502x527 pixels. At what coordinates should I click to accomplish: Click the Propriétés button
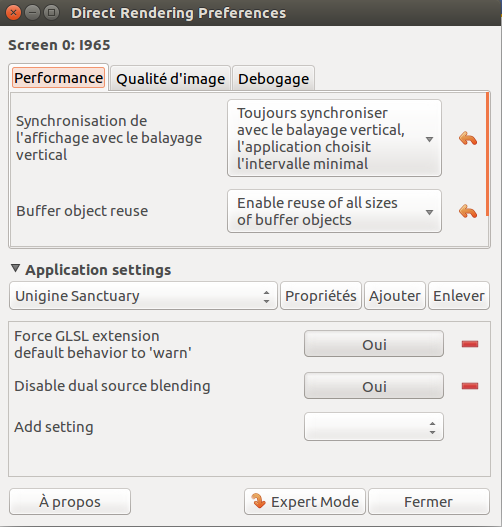click(x=321, y=296)
